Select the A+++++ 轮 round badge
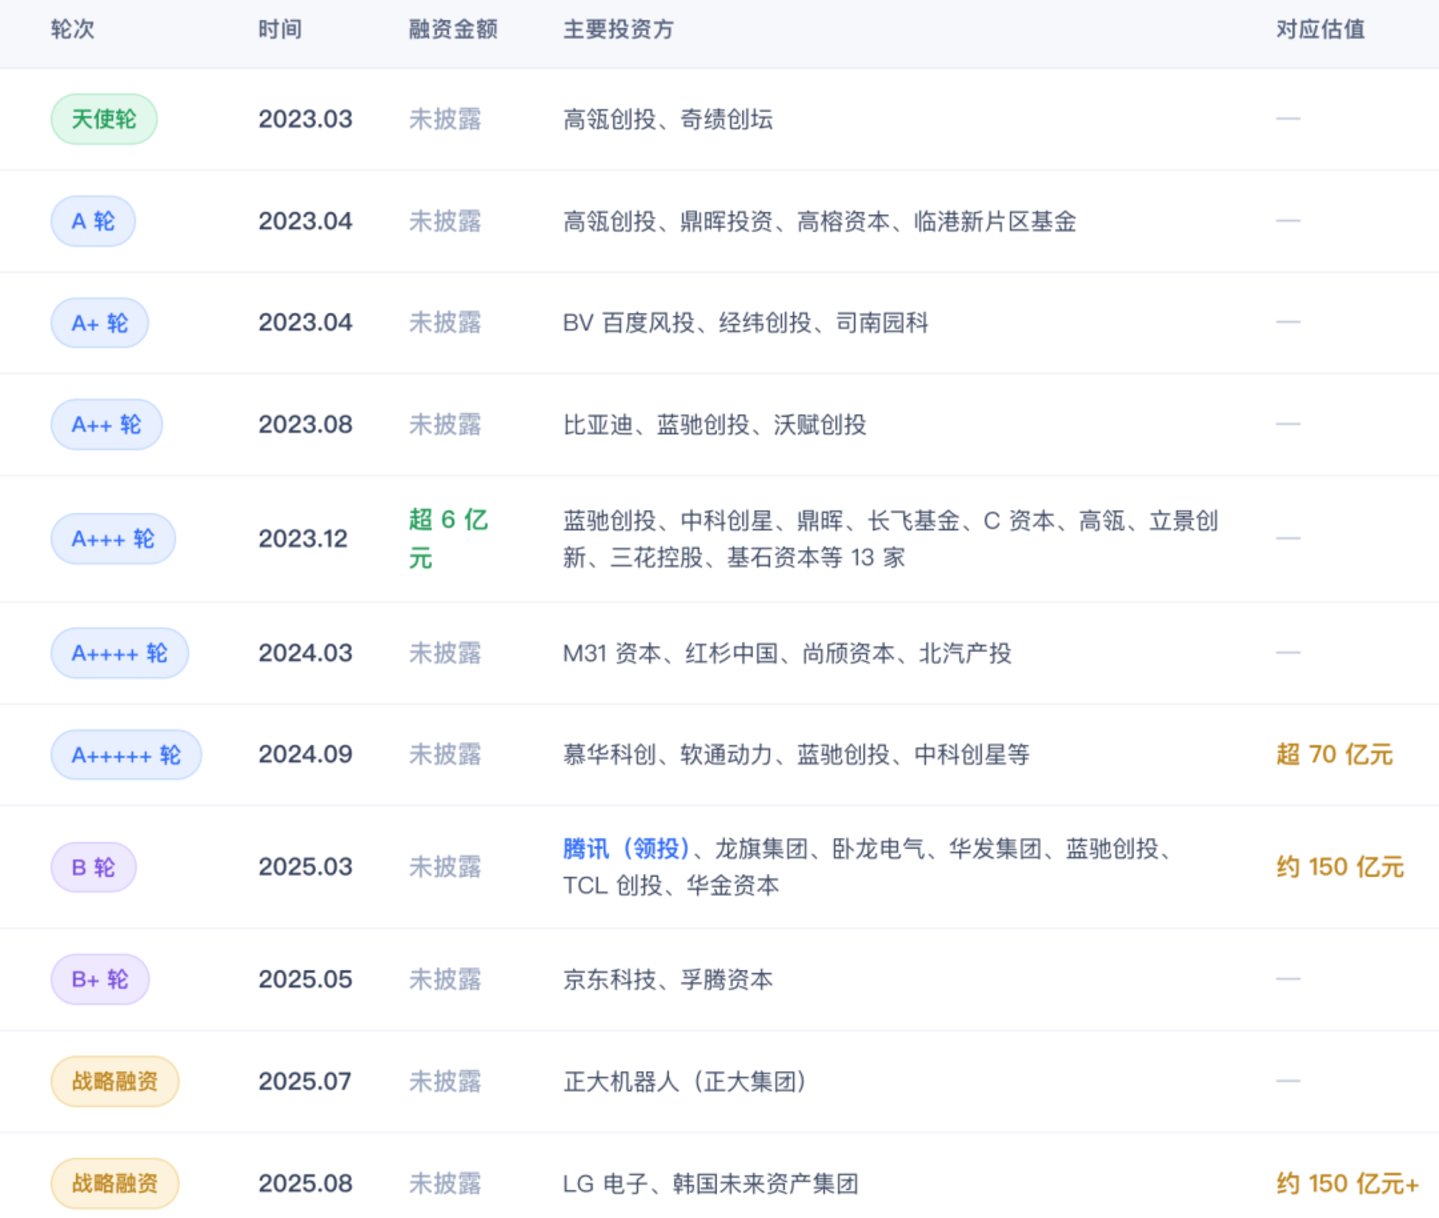Screen dimensions: 1439x1218 [126, 755]
